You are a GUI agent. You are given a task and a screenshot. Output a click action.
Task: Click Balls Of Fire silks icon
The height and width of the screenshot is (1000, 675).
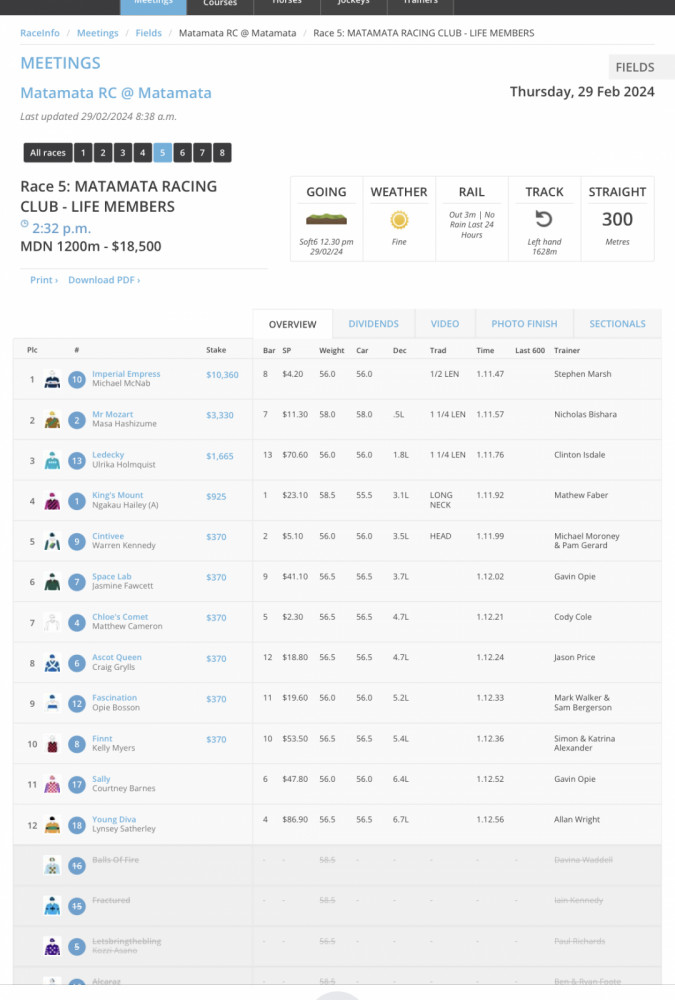[52, 865]
